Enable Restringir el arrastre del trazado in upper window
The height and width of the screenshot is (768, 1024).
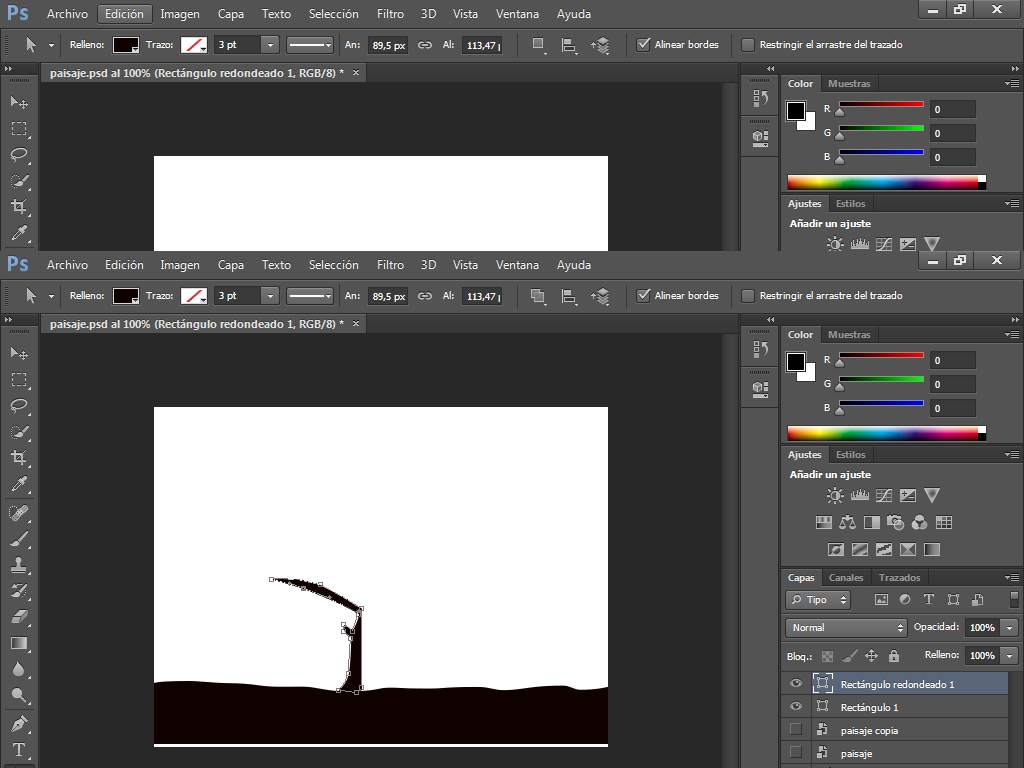click(748, 44)
